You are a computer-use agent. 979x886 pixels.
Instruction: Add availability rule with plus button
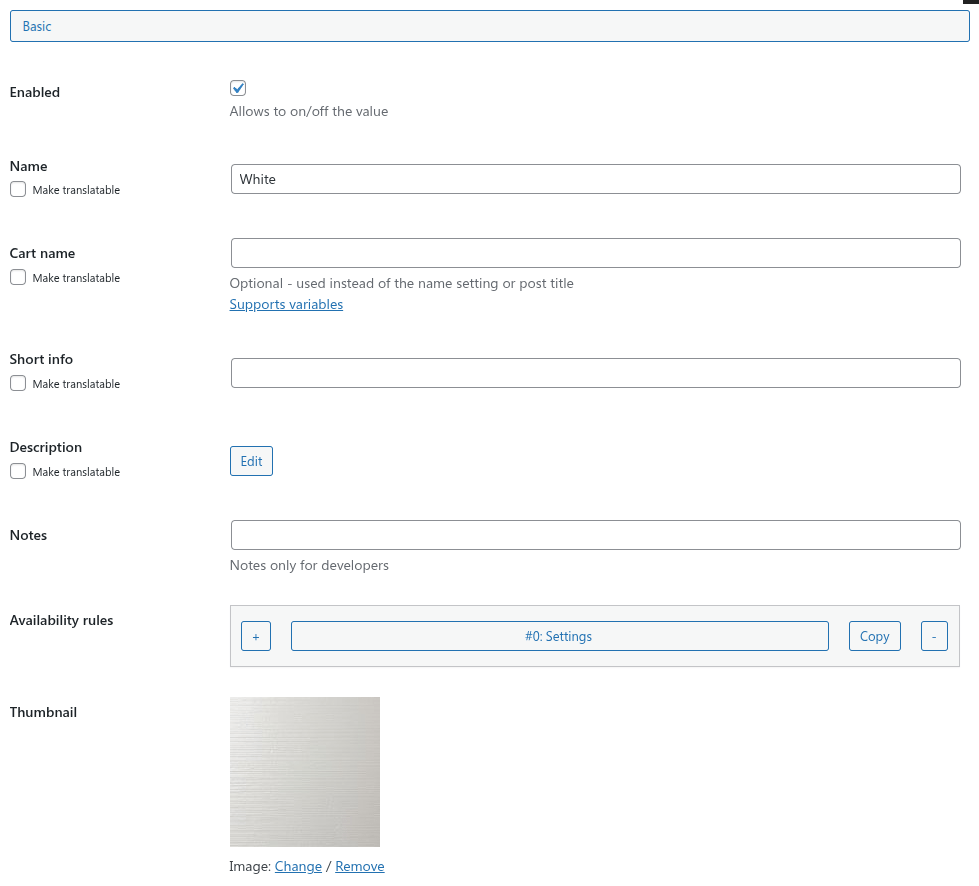255,636
